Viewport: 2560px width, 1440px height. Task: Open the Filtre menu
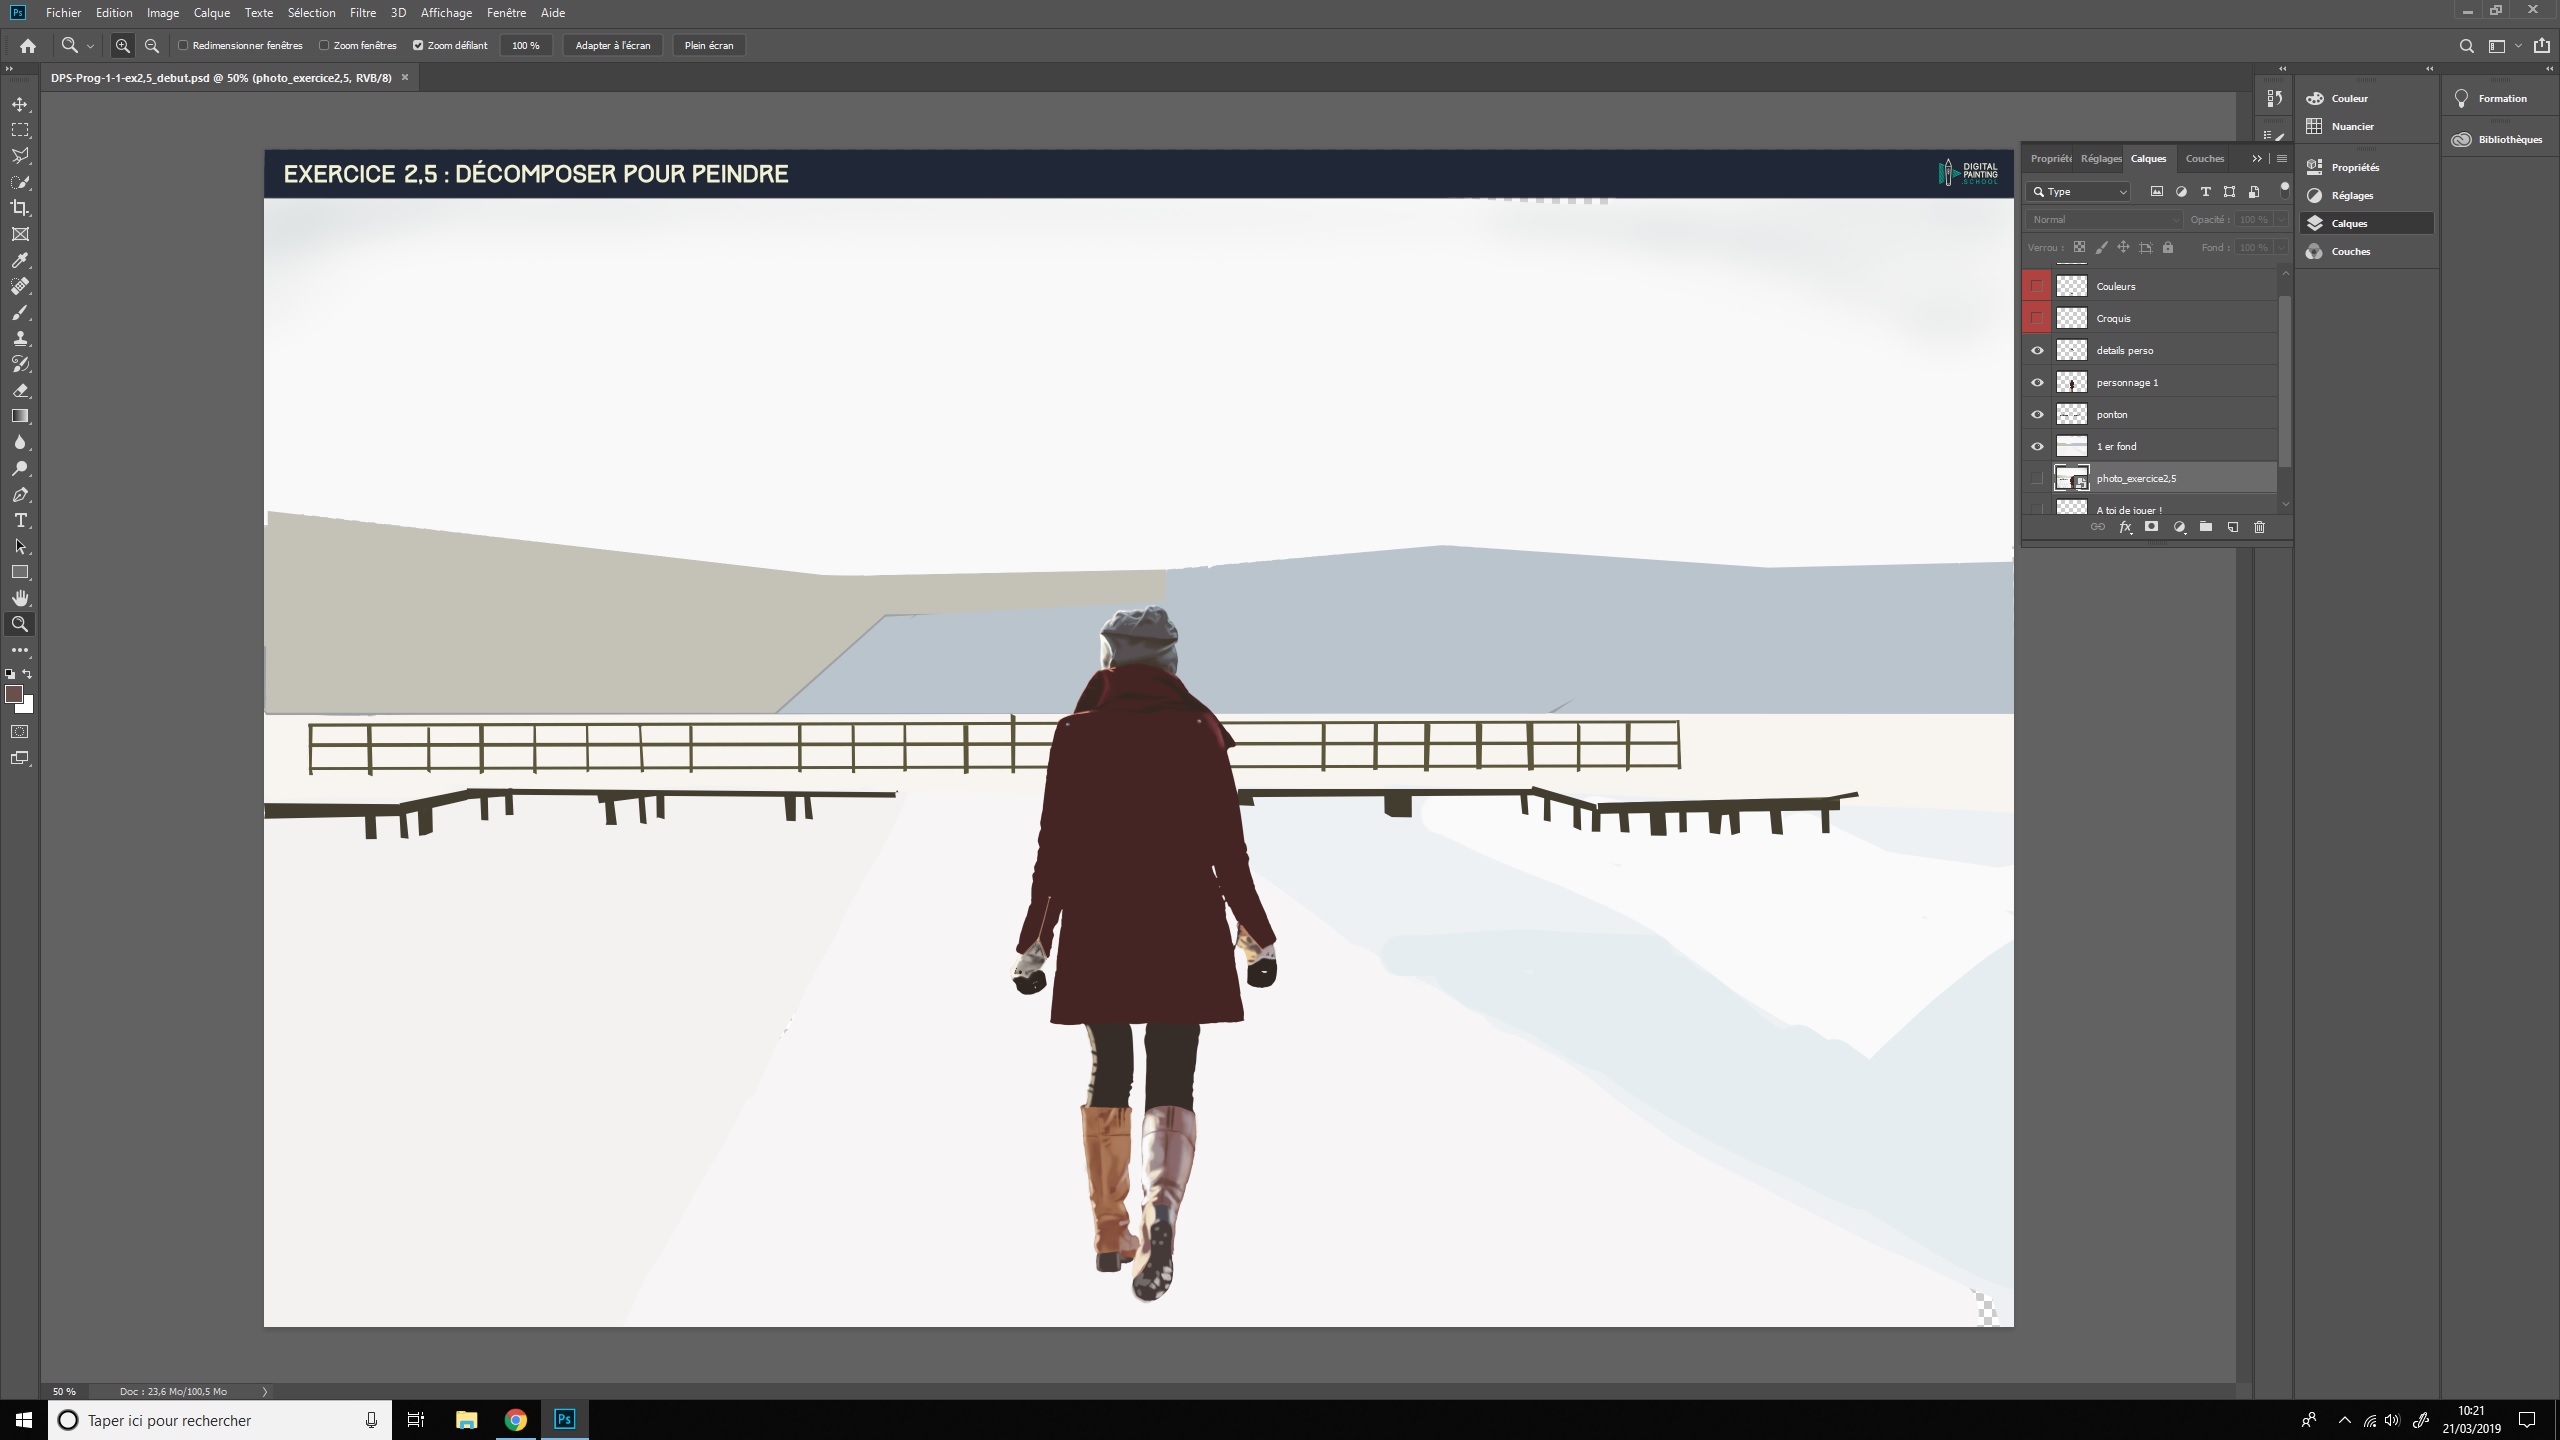(x=362, y=13)
